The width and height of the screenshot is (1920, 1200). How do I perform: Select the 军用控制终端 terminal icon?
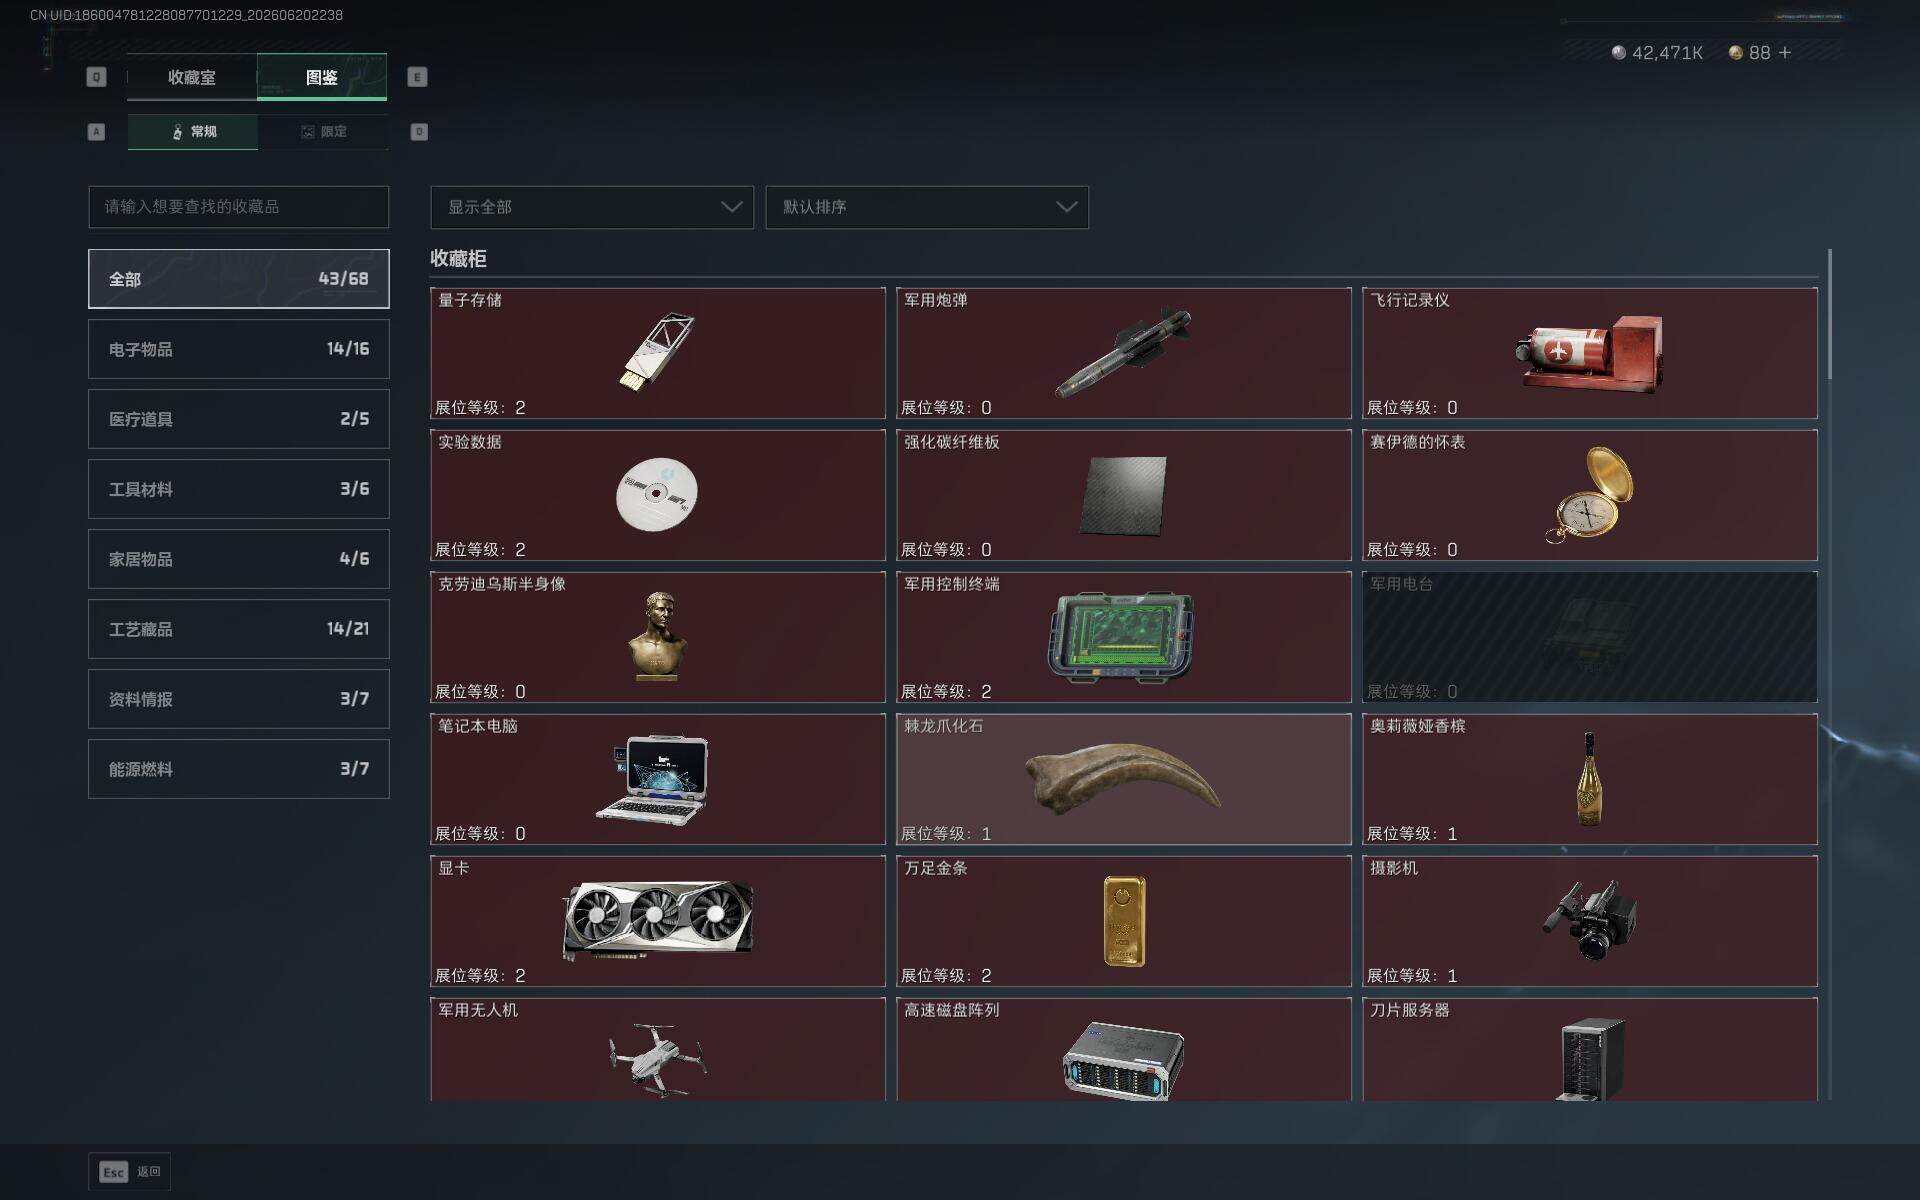pos(1122,637)
